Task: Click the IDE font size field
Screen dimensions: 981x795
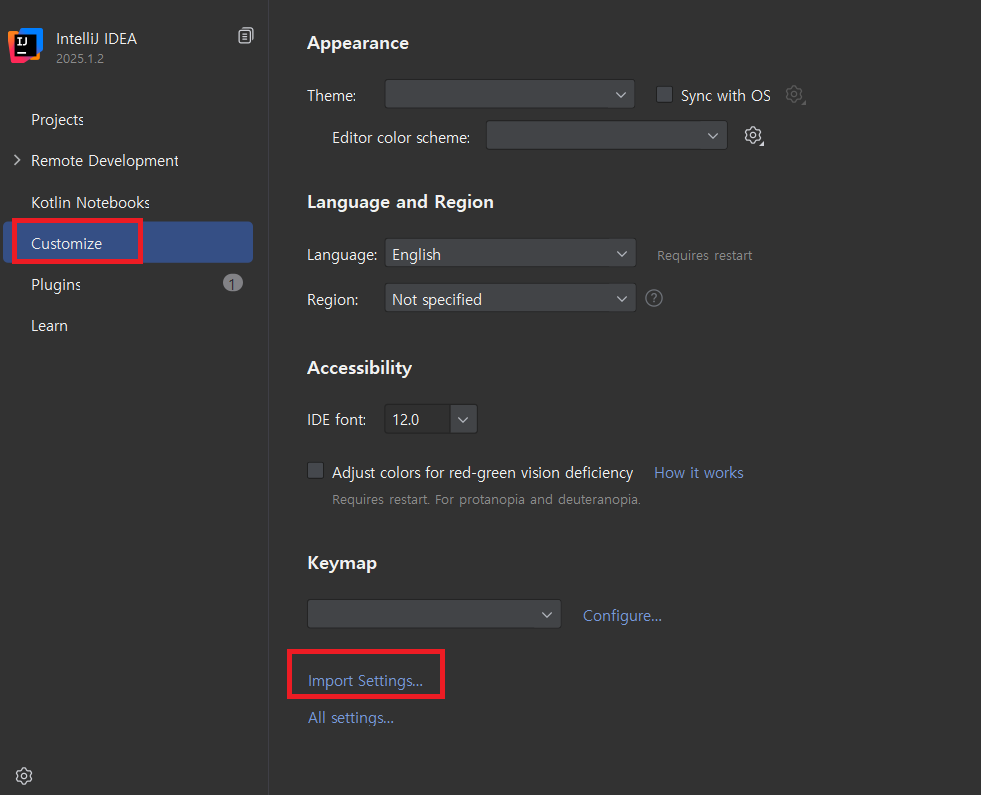Action: click(x=417, y=420)
